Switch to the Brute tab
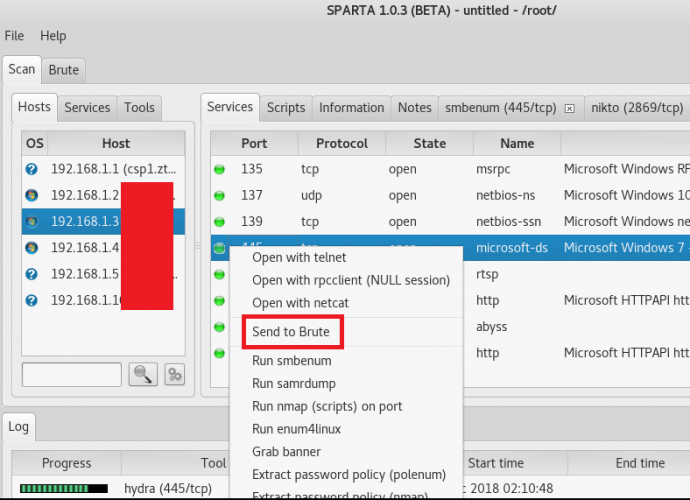Screen dimensions: 690x500 (64, 70)
